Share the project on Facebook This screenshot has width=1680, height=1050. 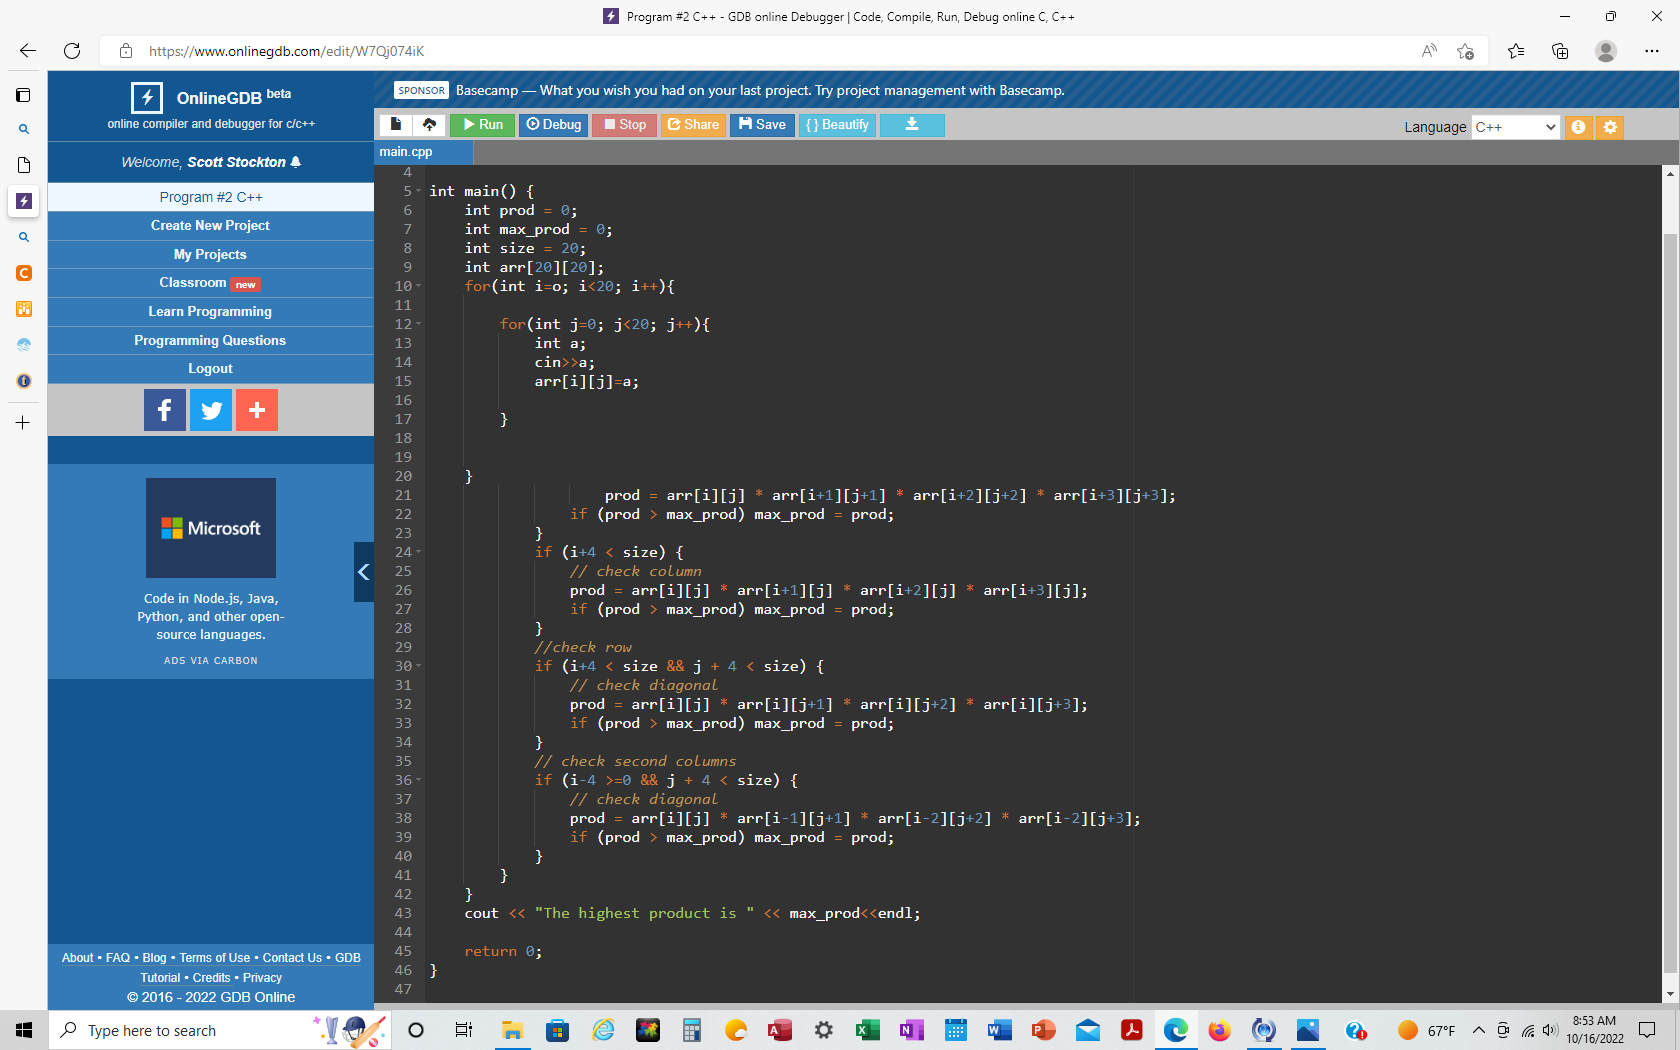click(164, 410)
